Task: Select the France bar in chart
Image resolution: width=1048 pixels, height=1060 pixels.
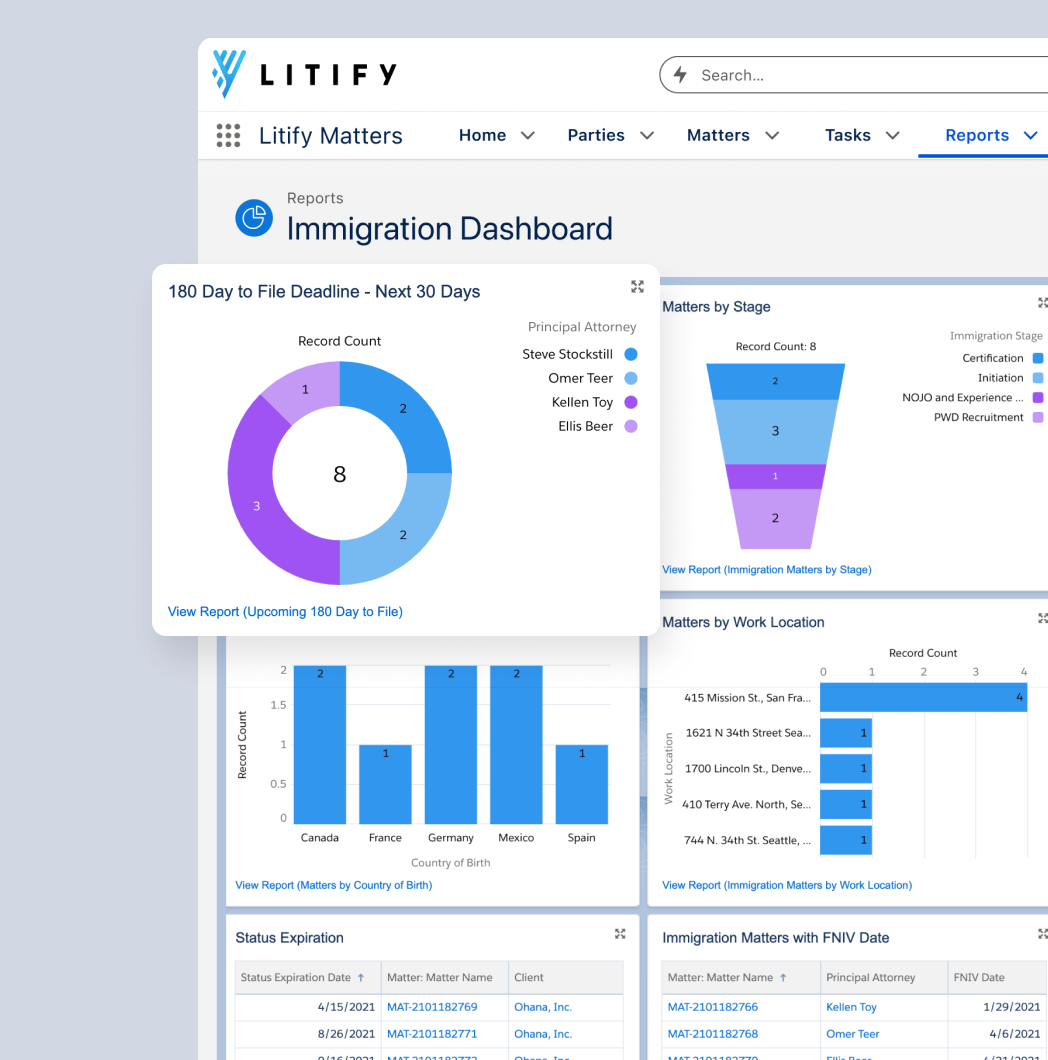Action: coord(385,784)
